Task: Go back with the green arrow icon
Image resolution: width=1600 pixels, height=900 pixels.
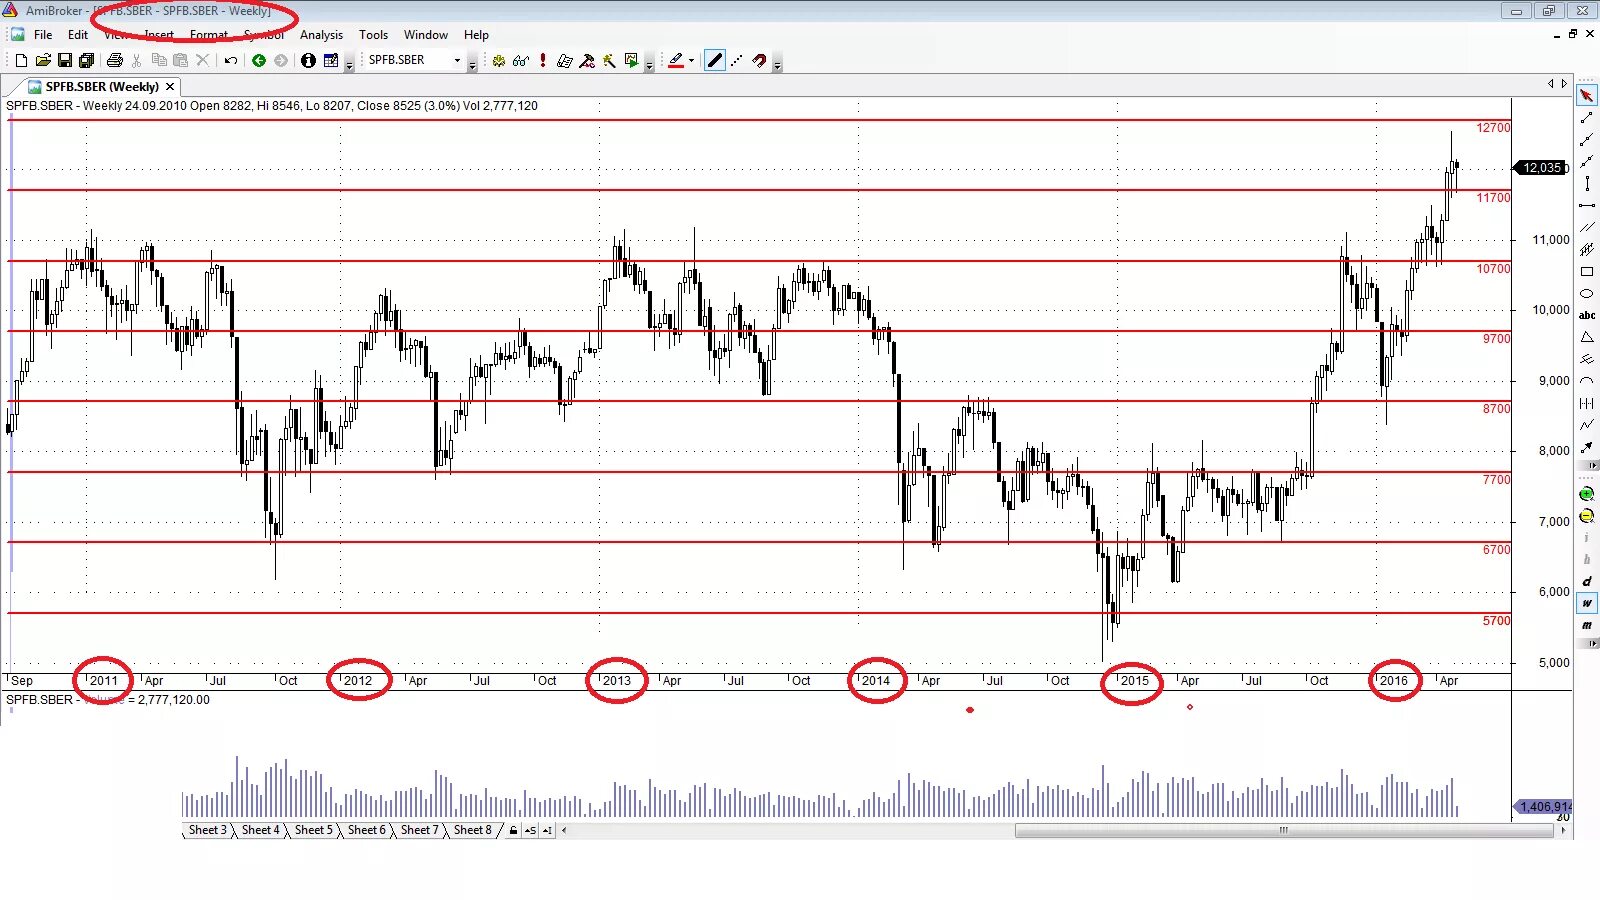Action: (x=259, y=61)
